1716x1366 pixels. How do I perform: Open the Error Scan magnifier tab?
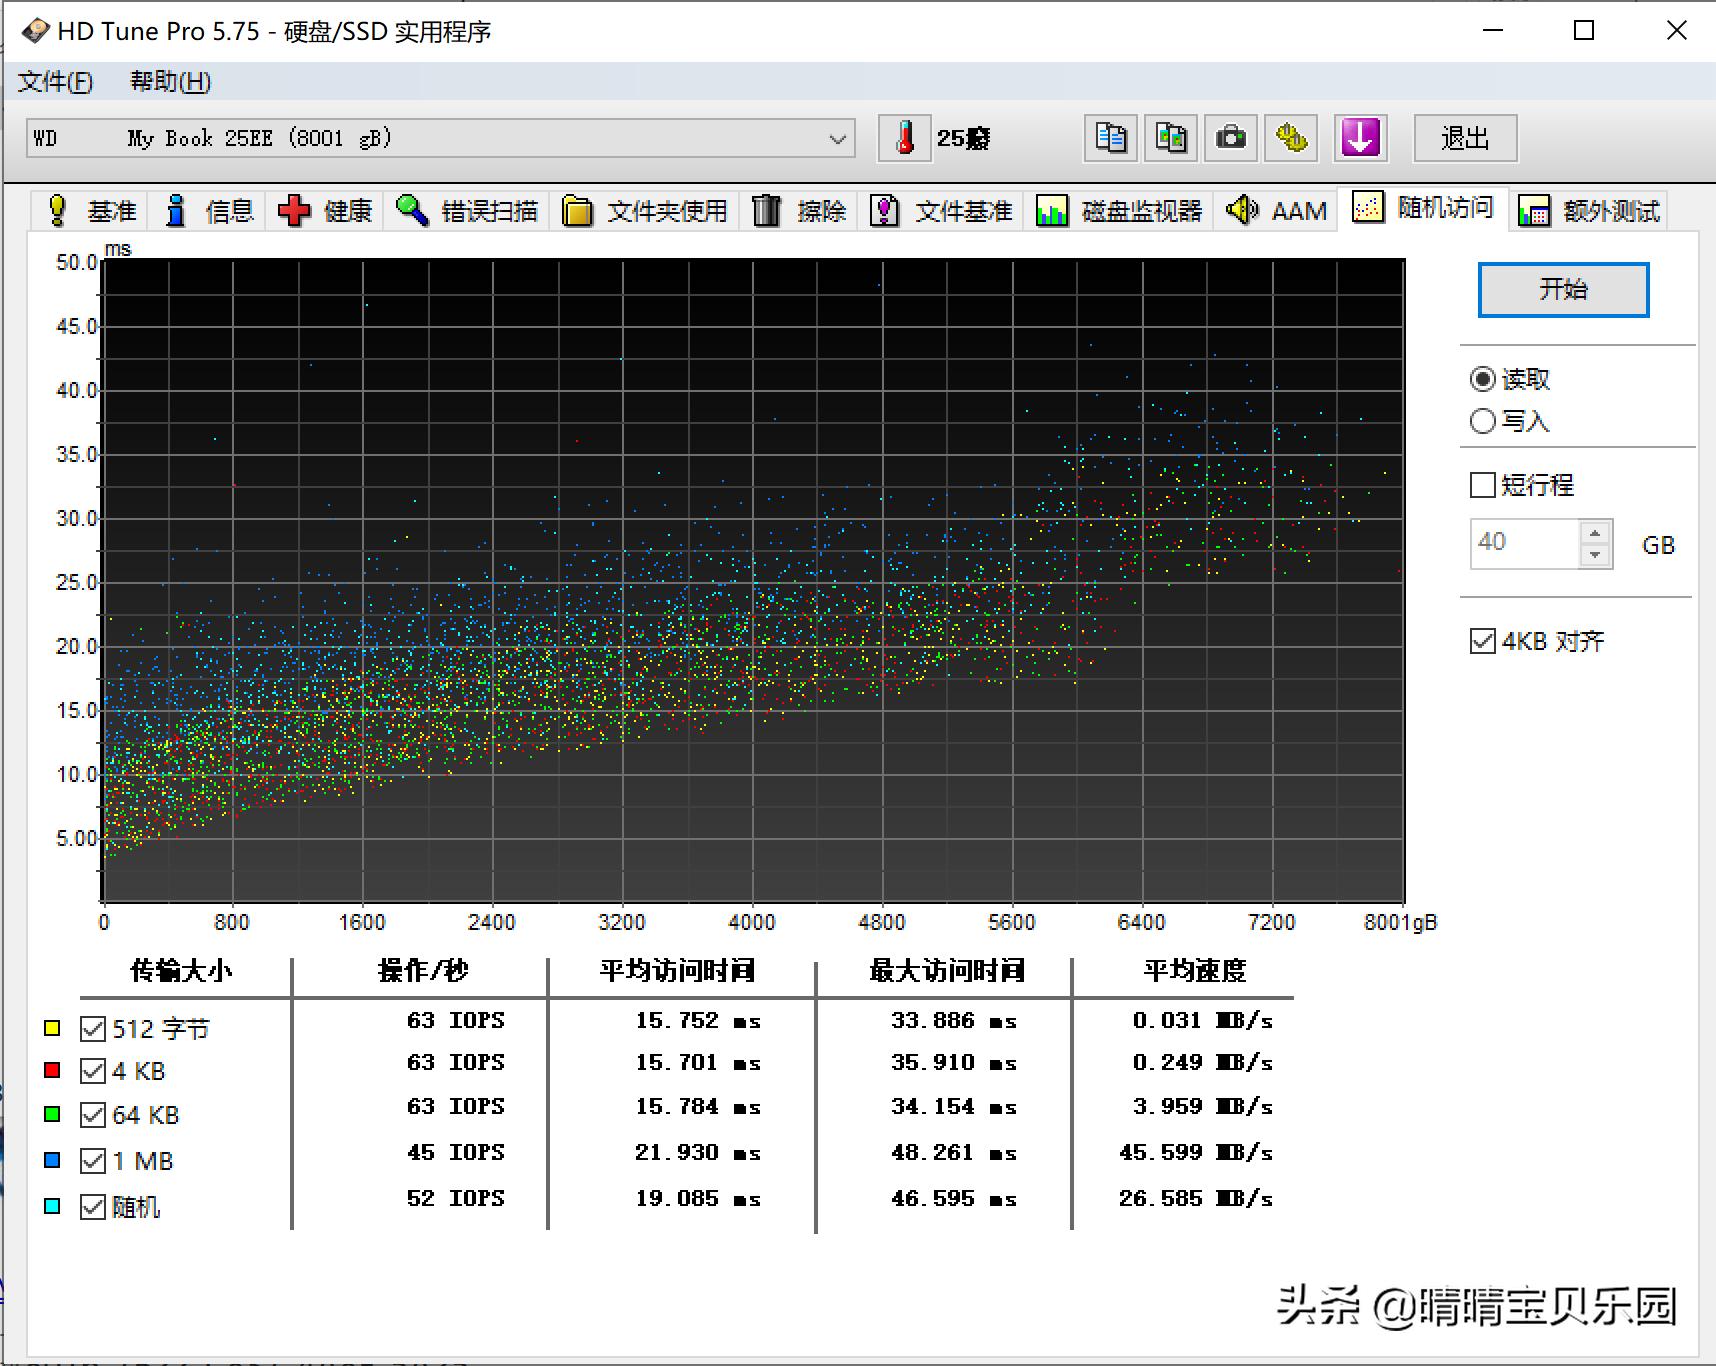467,211
